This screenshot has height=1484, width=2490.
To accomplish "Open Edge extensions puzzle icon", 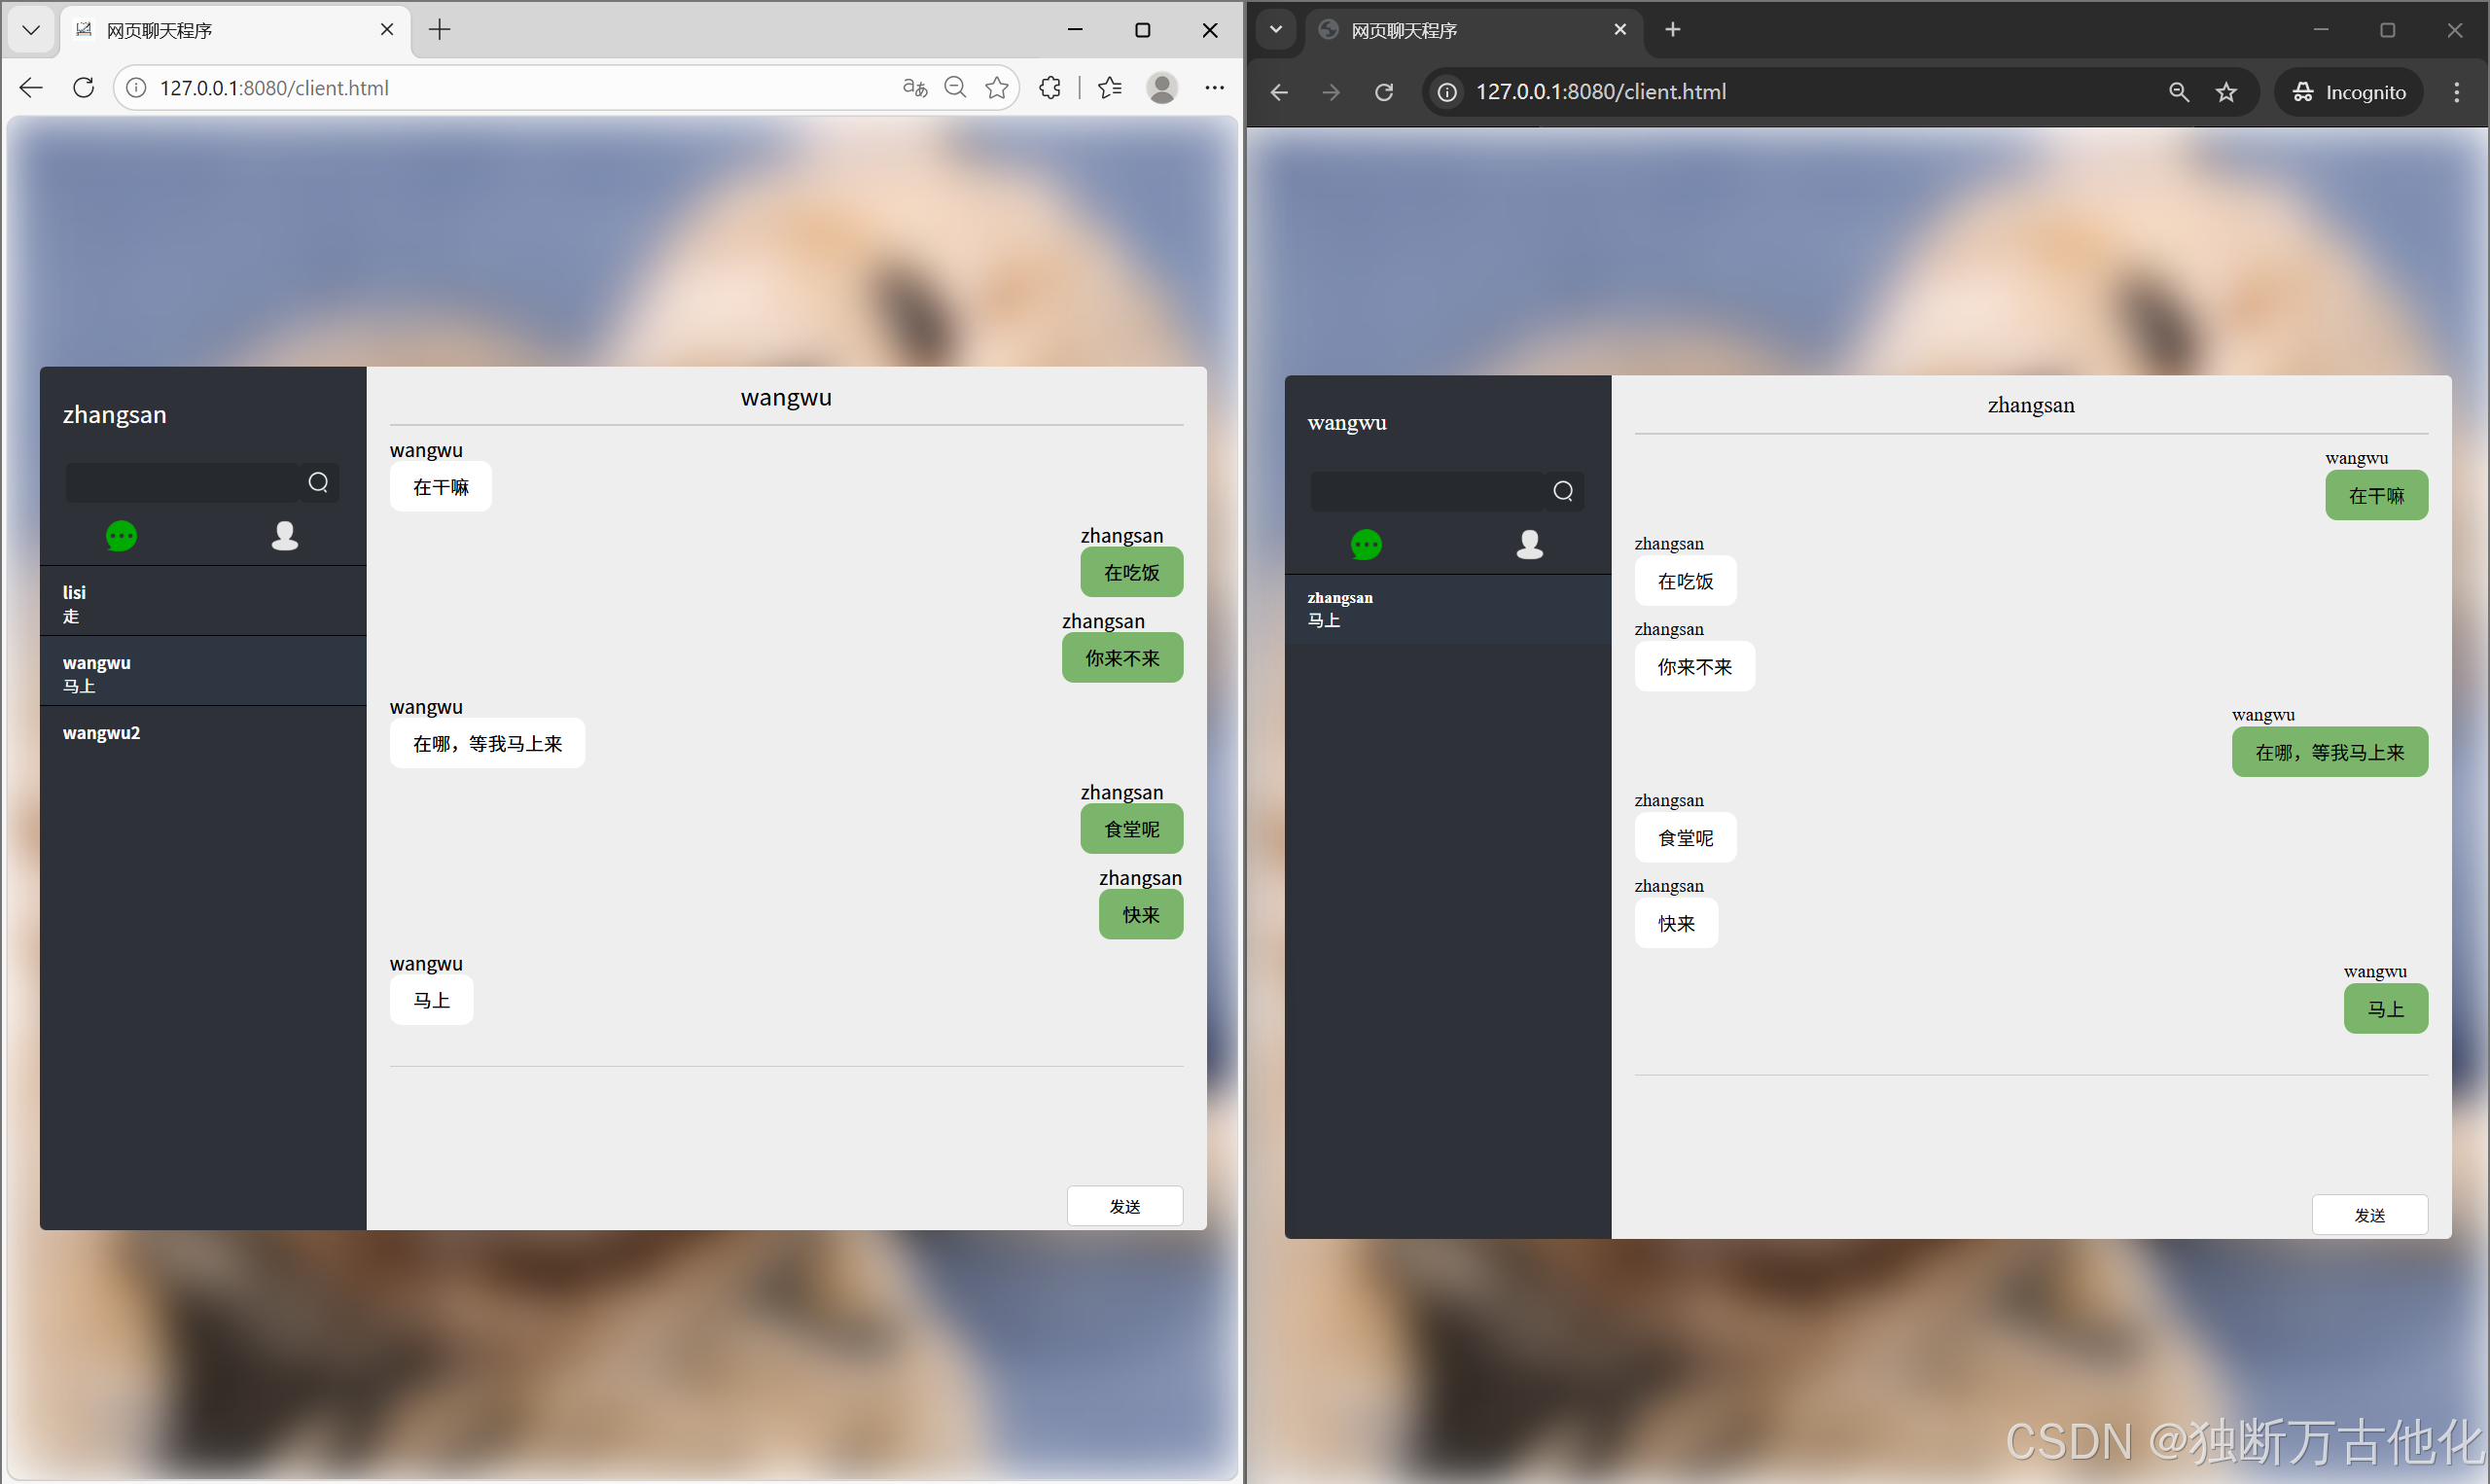I will (x=1050, y=88).
